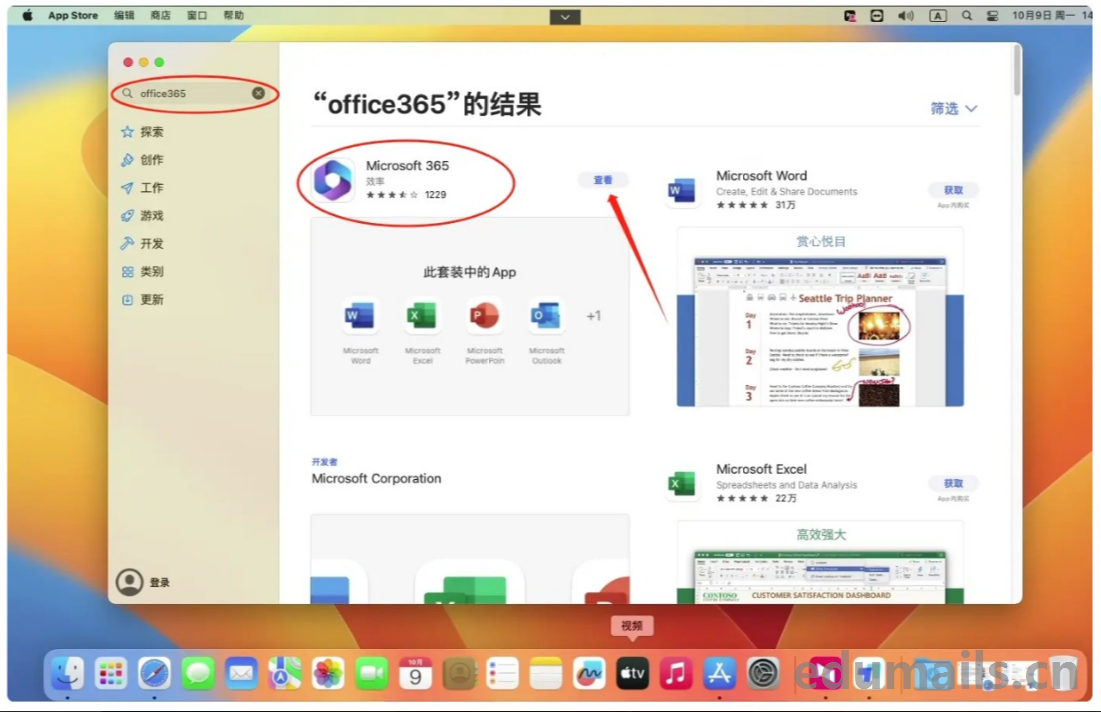1101x712 pixels.
Task: Open Apple Music from the Dock
Action: pos(676,673)
